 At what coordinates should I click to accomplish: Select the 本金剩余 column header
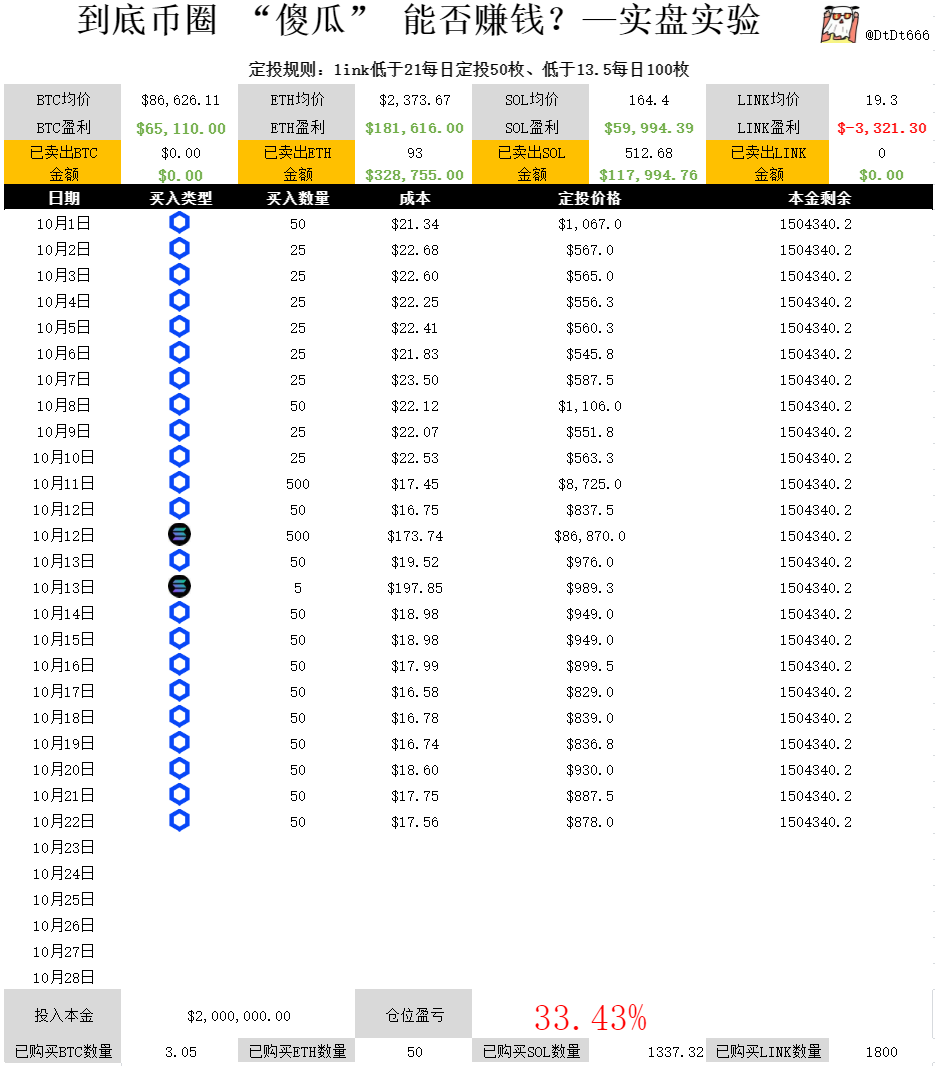pos(815,198)
